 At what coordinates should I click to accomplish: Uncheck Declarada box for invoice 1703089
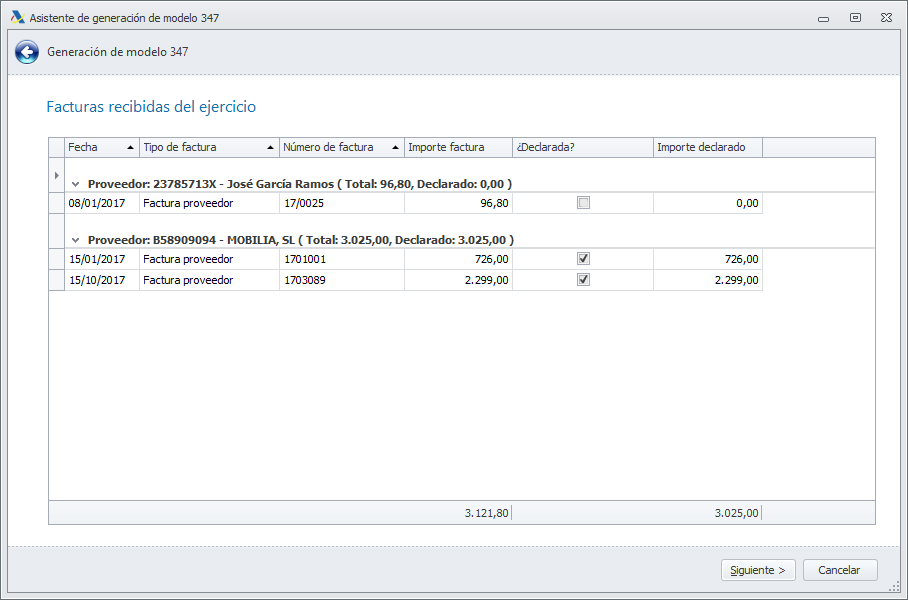(583, 280)
